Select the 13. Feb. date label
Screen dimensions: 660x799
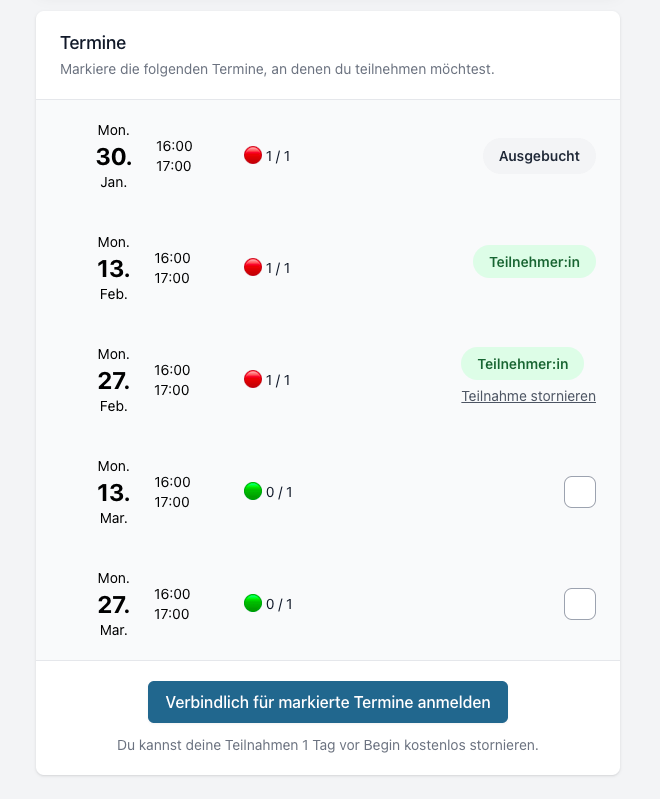[x=114, y=268]
